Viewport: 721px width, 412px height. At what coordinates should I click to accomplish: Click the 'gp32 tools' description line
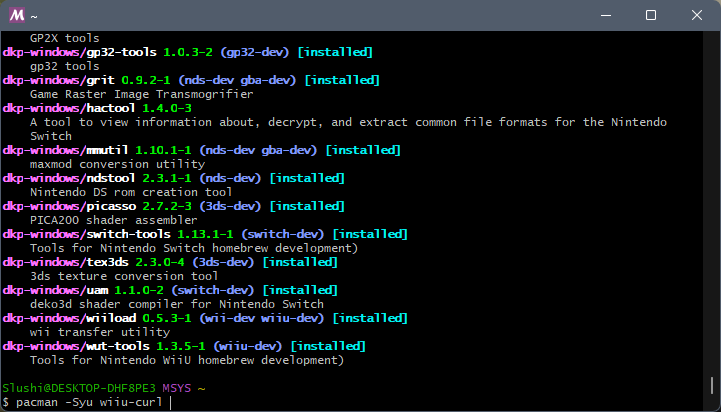(x=65, y=66)
